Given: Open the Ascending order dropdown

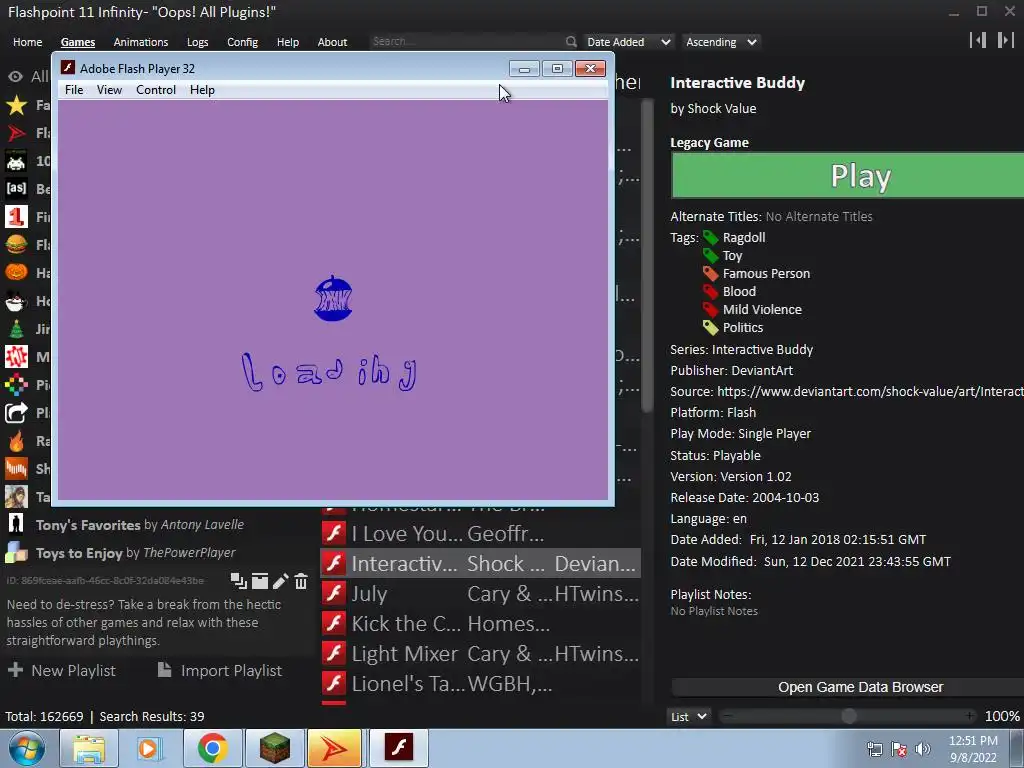Looking at the screenshot, I should [721, 42].
